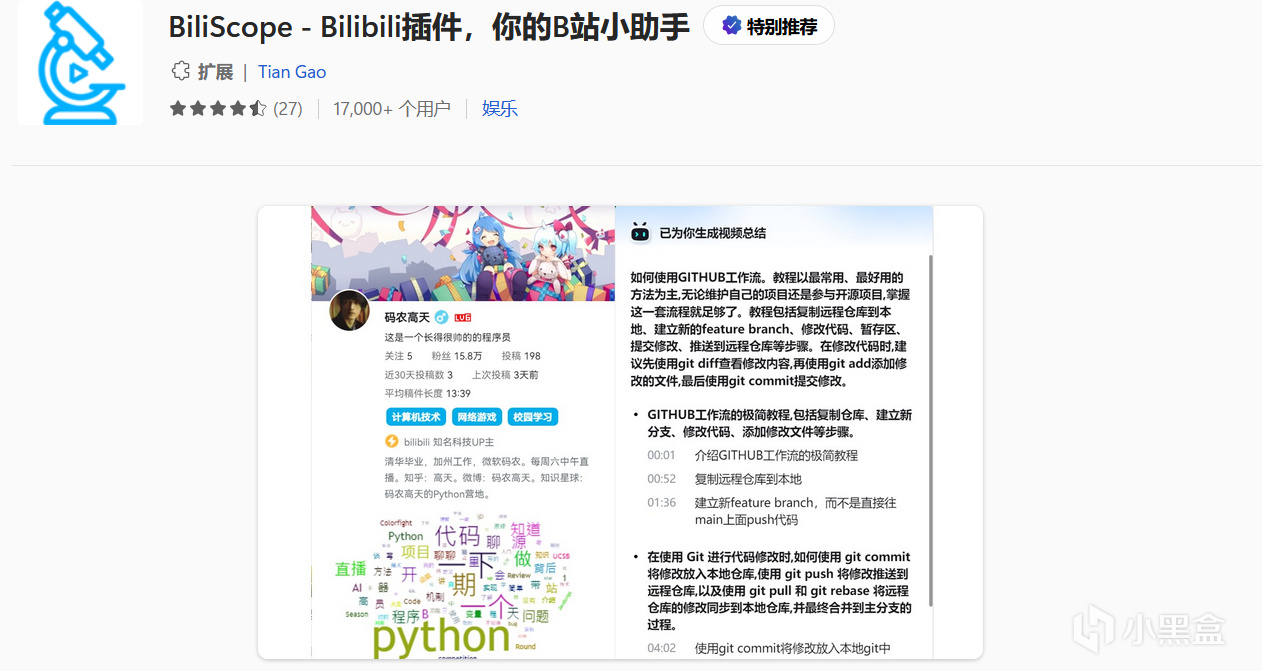Screen dimensions: 1262x671
Task: Click the summary panel vertical scrollbar
Action: click(931, 430)
